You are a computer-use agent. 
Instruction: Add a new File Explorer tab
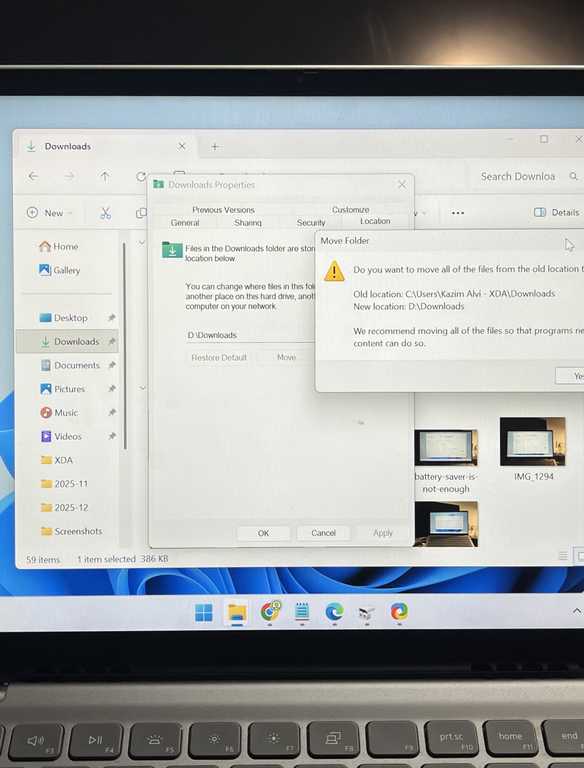215,146
